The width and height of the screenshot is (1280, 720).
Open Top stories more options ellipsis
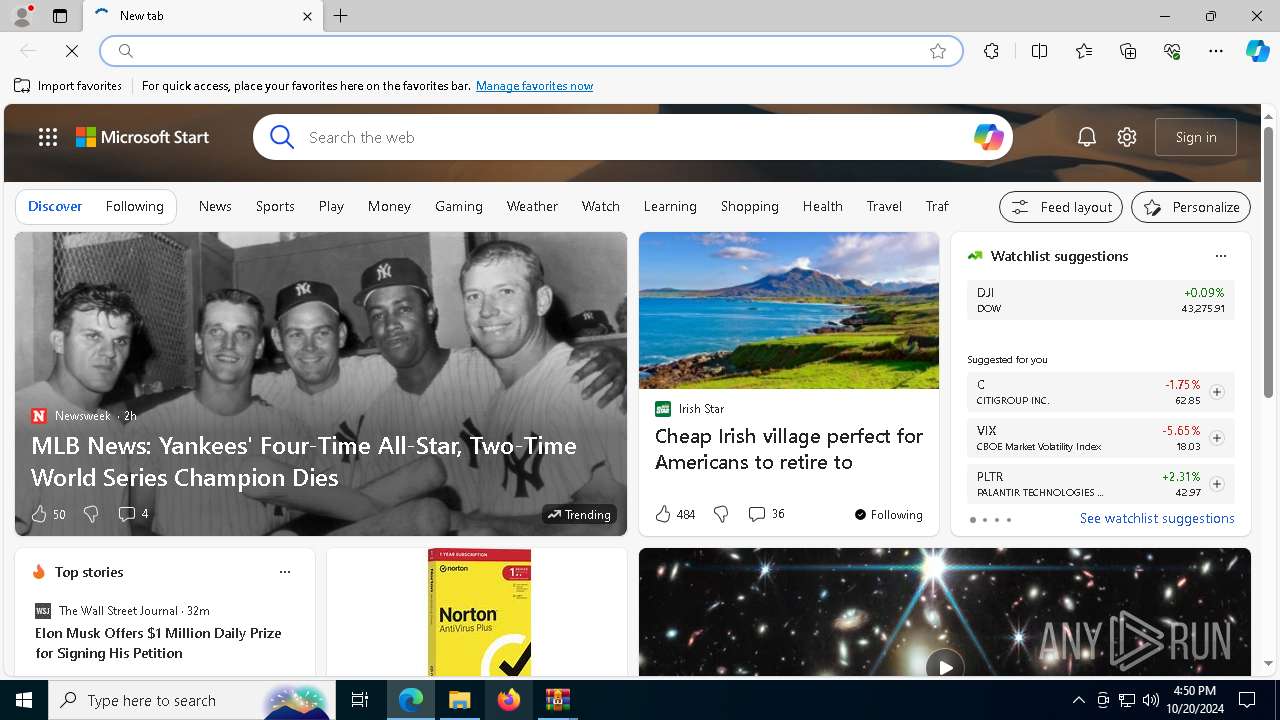285,572
